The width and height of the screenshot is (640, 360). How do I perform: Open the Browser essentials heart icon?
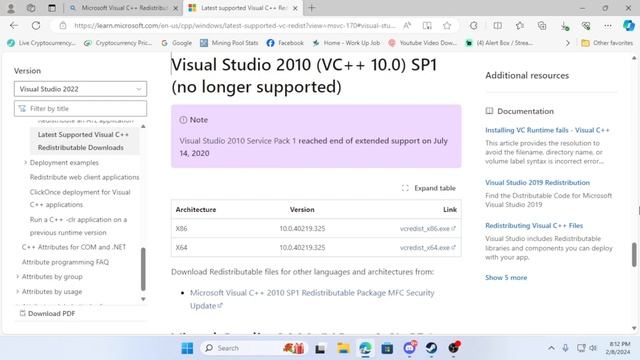pyautogui.click(x=586, y=26)
